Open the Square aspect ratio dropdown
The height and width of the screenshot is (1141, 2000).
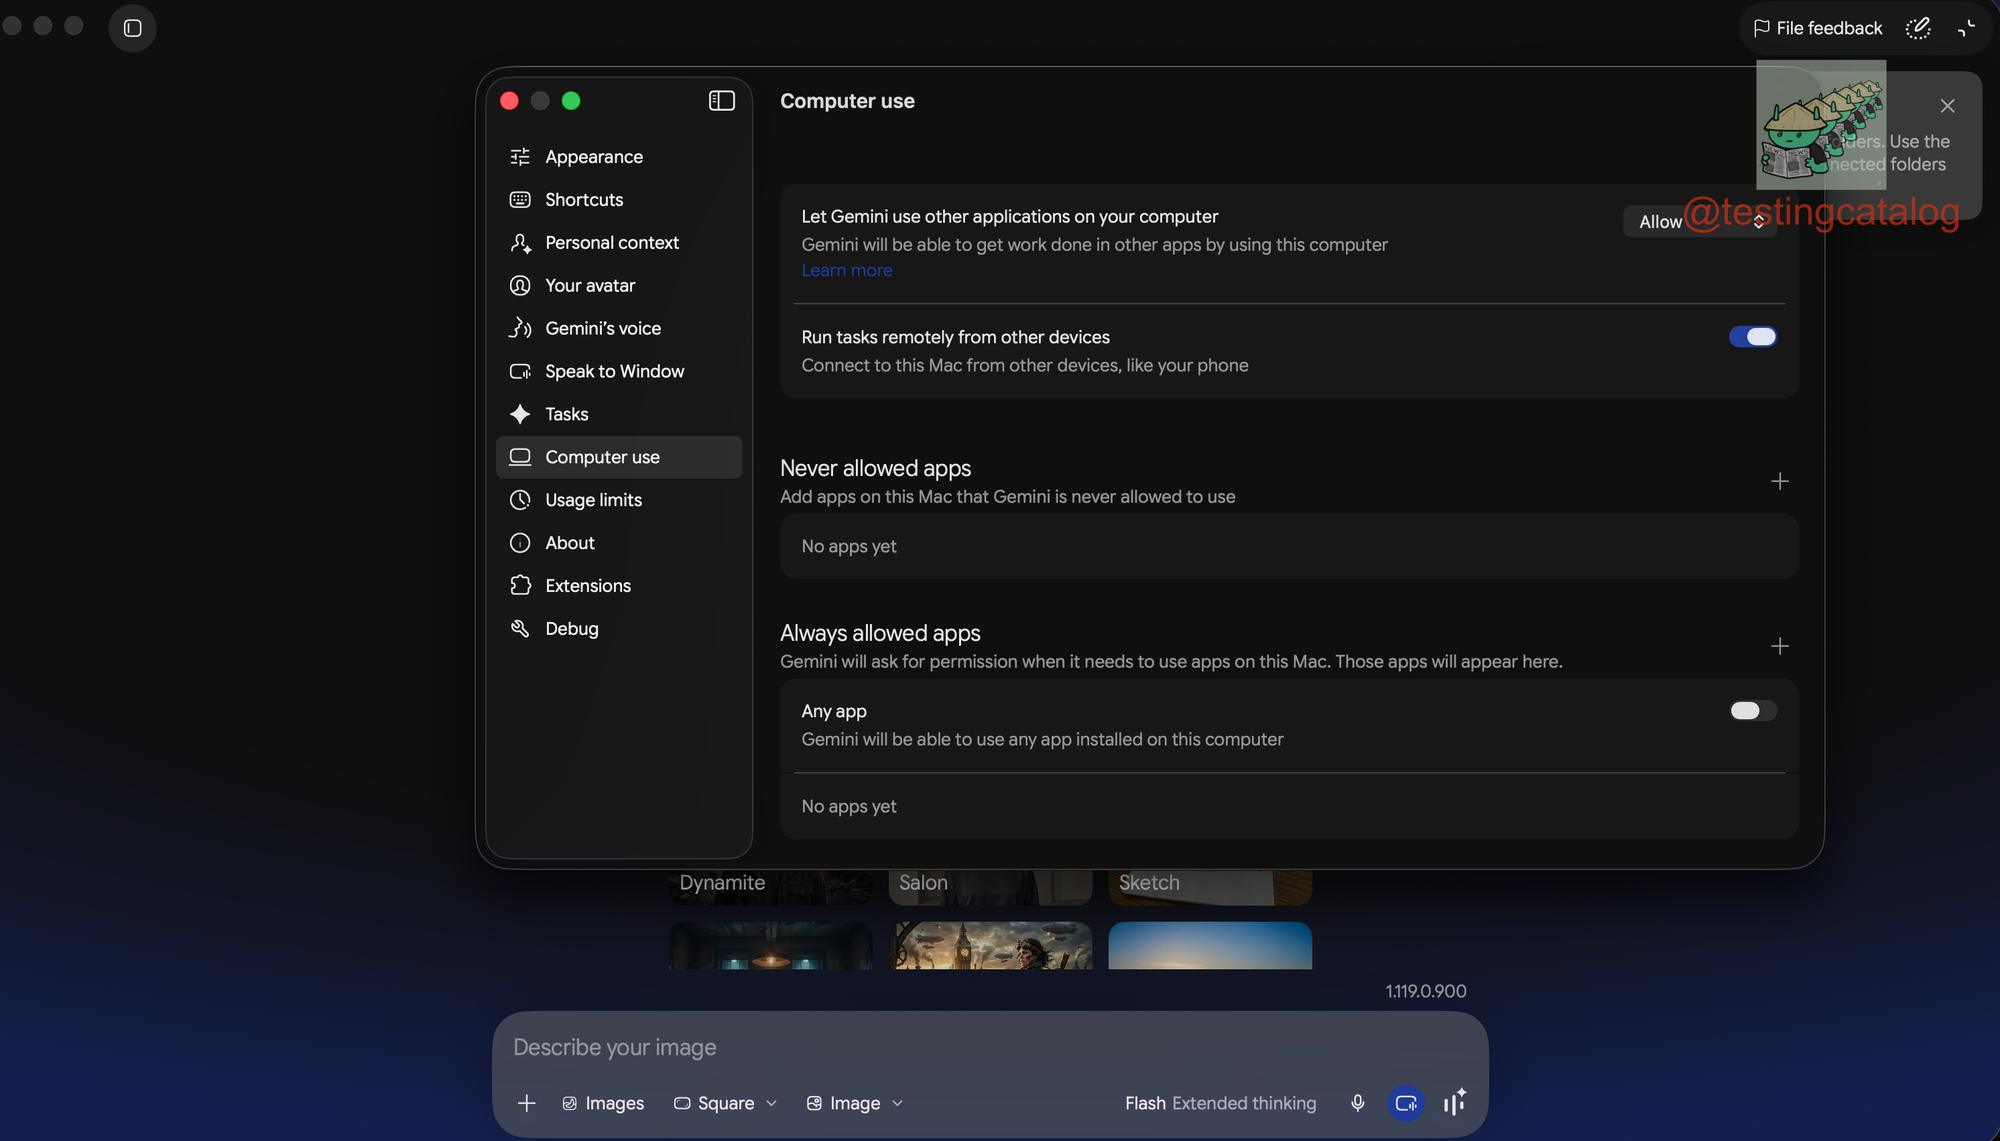pos(725,1103)
